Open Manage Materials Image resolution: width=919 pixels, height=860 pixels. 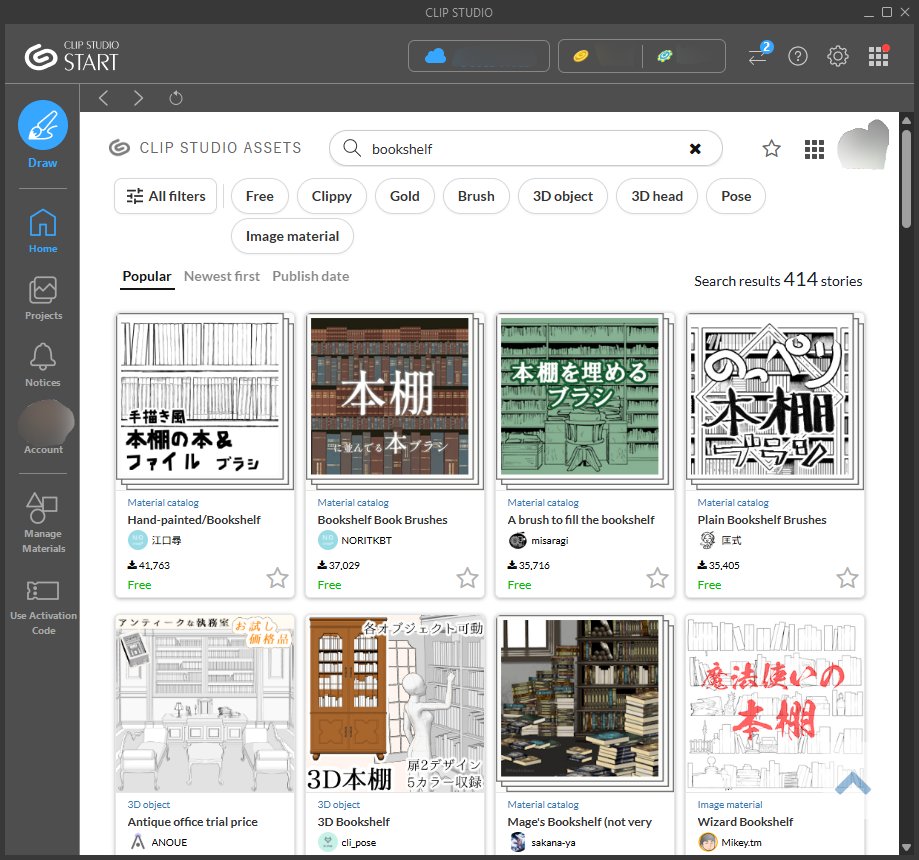[x=43, y=522]
